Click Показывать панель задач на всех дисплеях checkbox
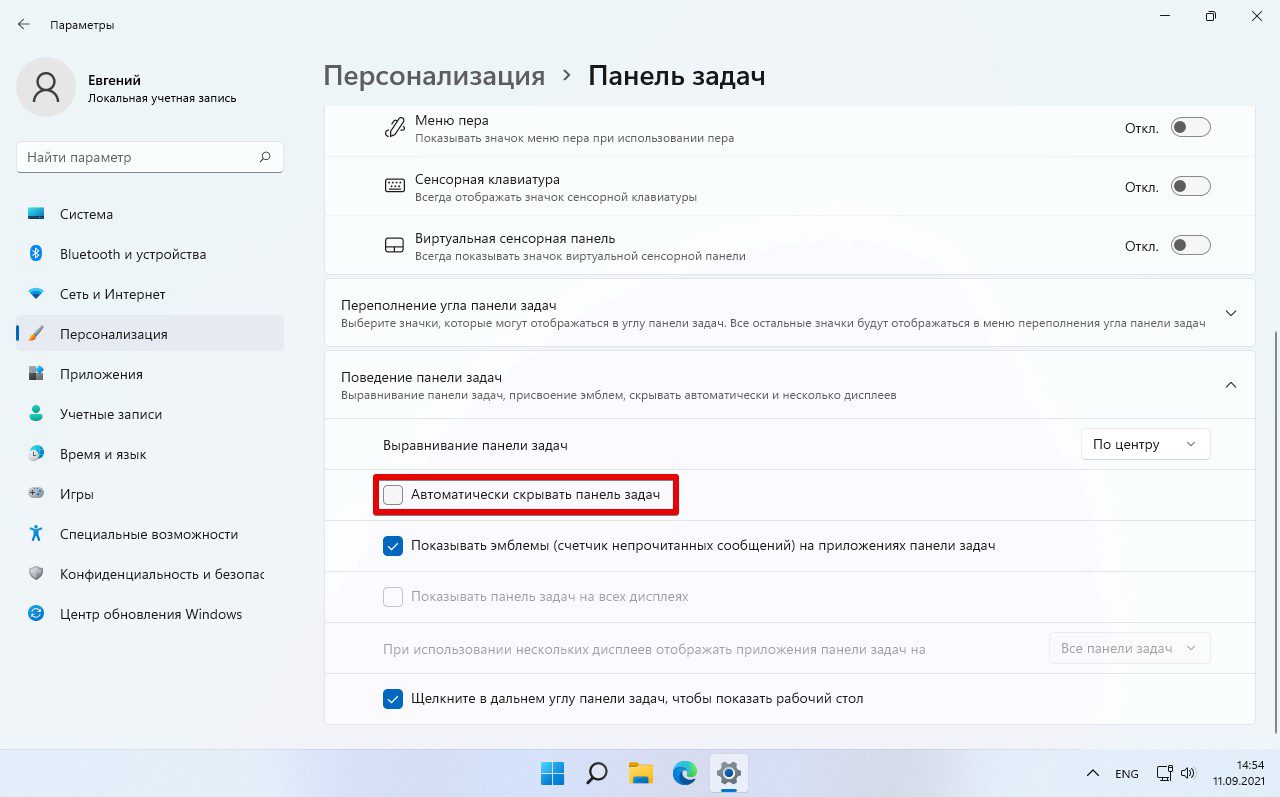1280x797 pixels. [393, 597]
